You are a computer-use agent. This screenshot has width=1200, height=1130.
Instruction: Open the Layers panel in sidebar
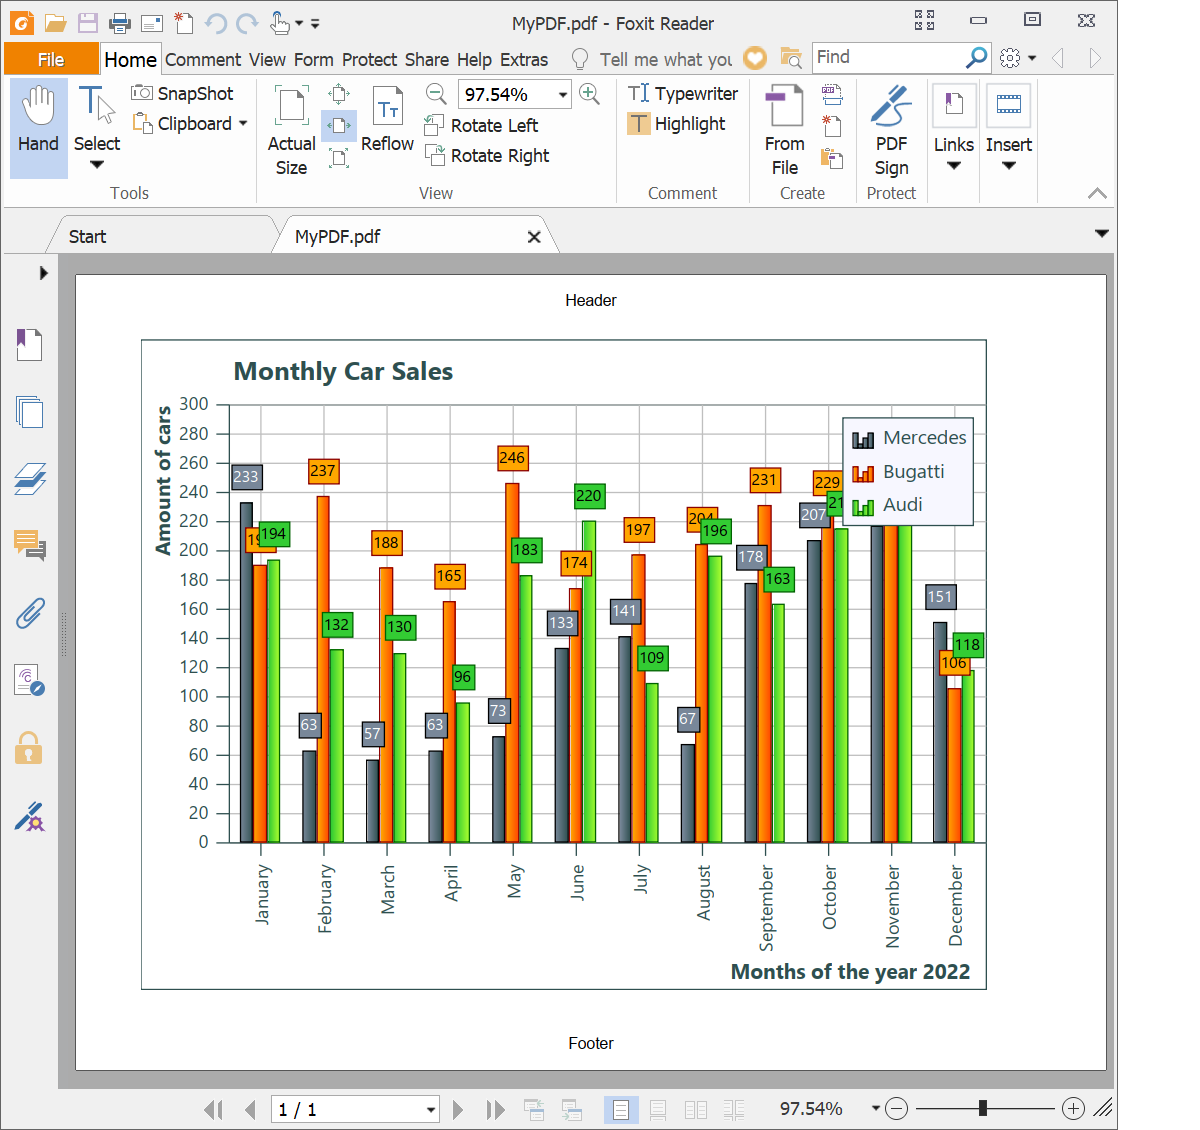coord(29,479)
